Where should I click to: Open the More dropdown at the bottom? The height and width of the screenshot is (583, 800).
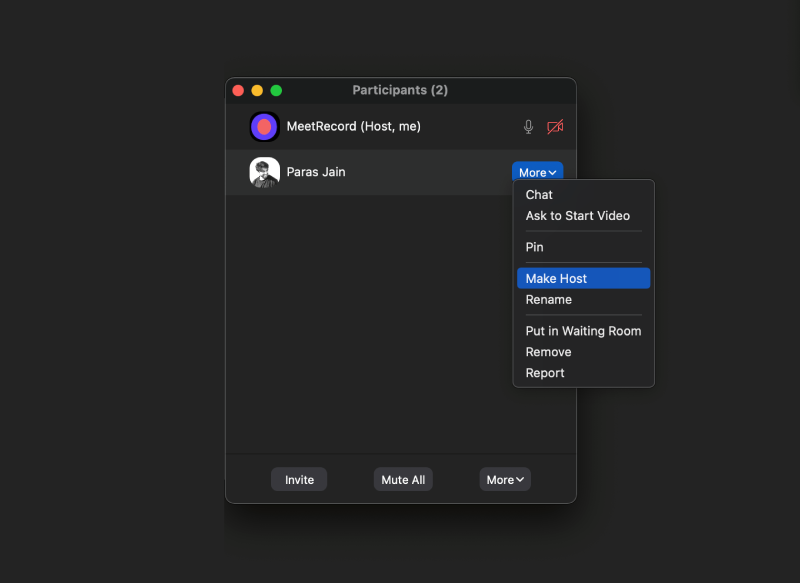(x=504, y=479)
